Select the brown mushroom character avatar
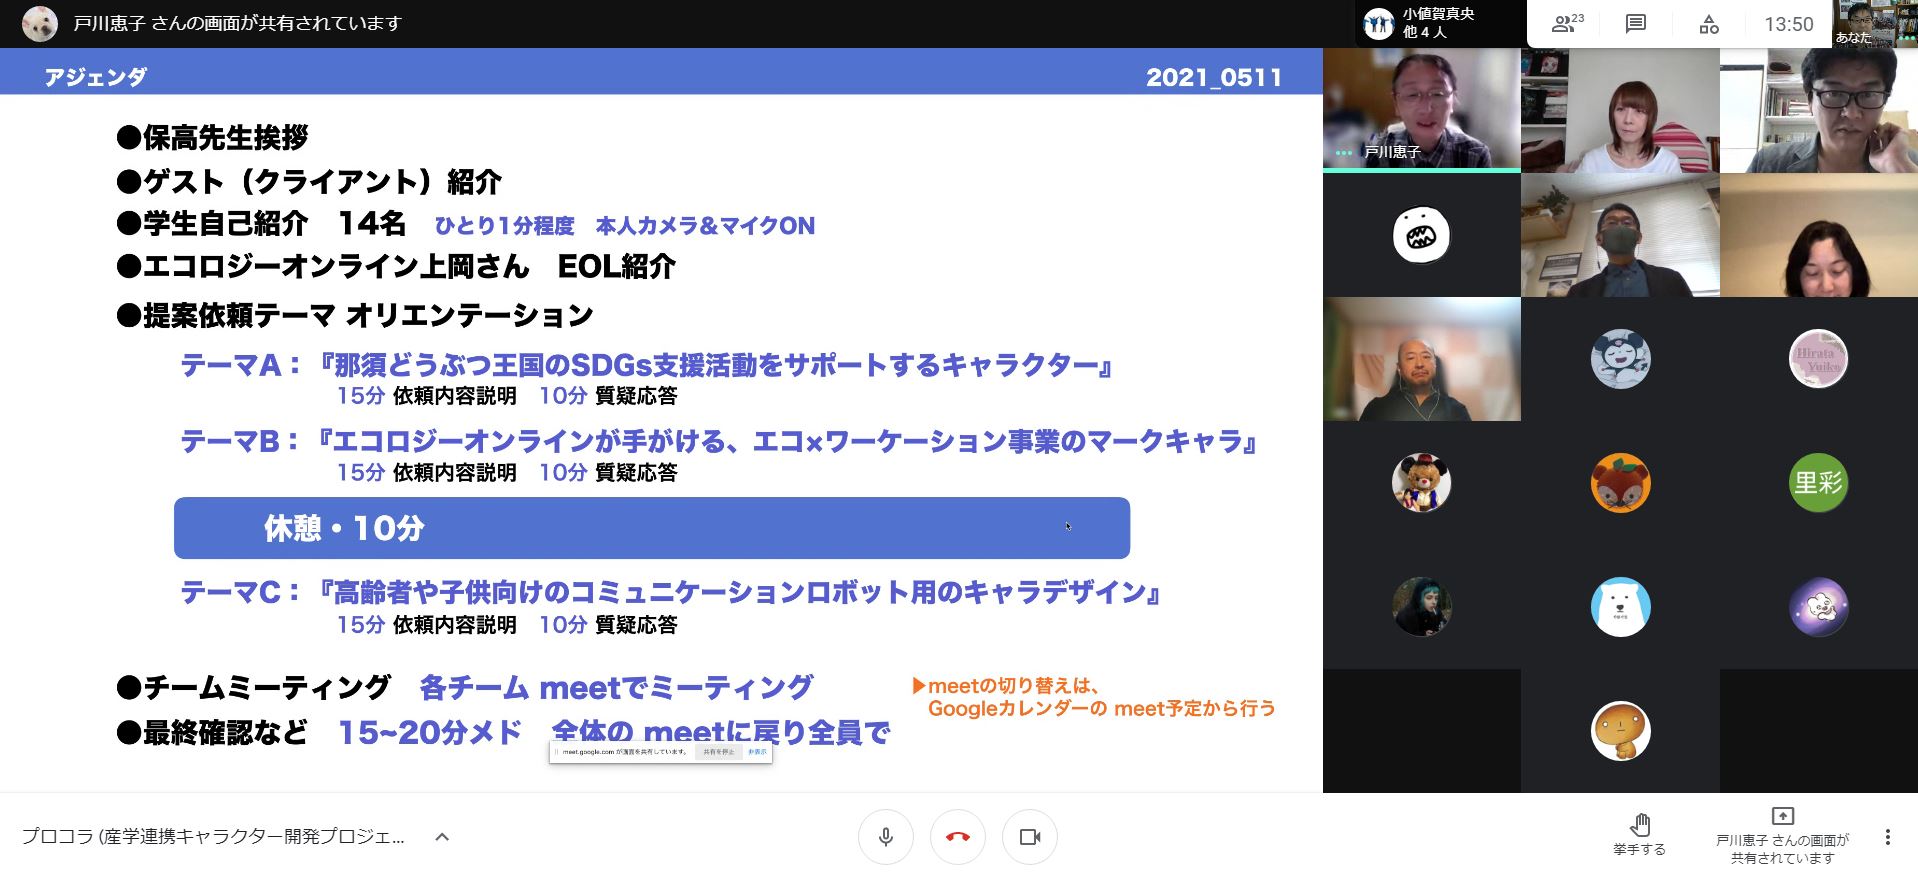 pos(1620,731)
